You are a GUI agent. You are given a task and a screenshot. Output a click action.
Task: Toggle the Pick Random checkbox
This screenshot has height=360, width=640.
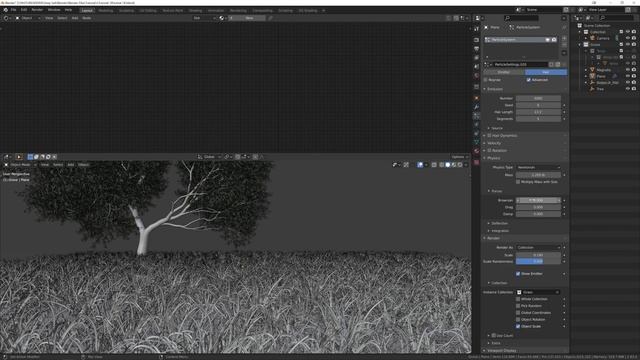coord(518,306)
